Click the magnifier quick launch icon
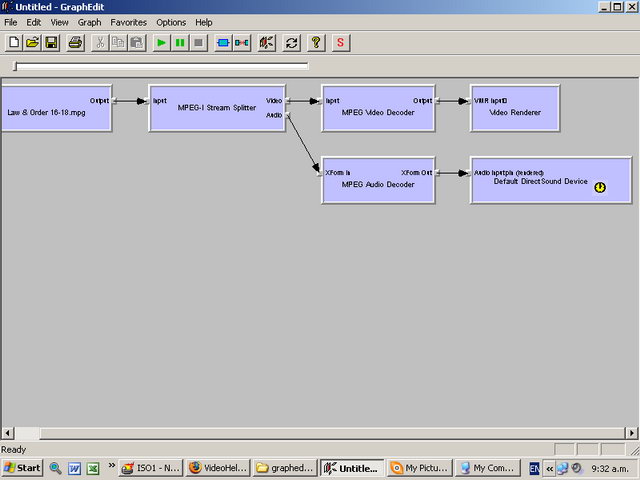Screen dimensions: 640x480 pyautogui.click(x=56, y=468)
